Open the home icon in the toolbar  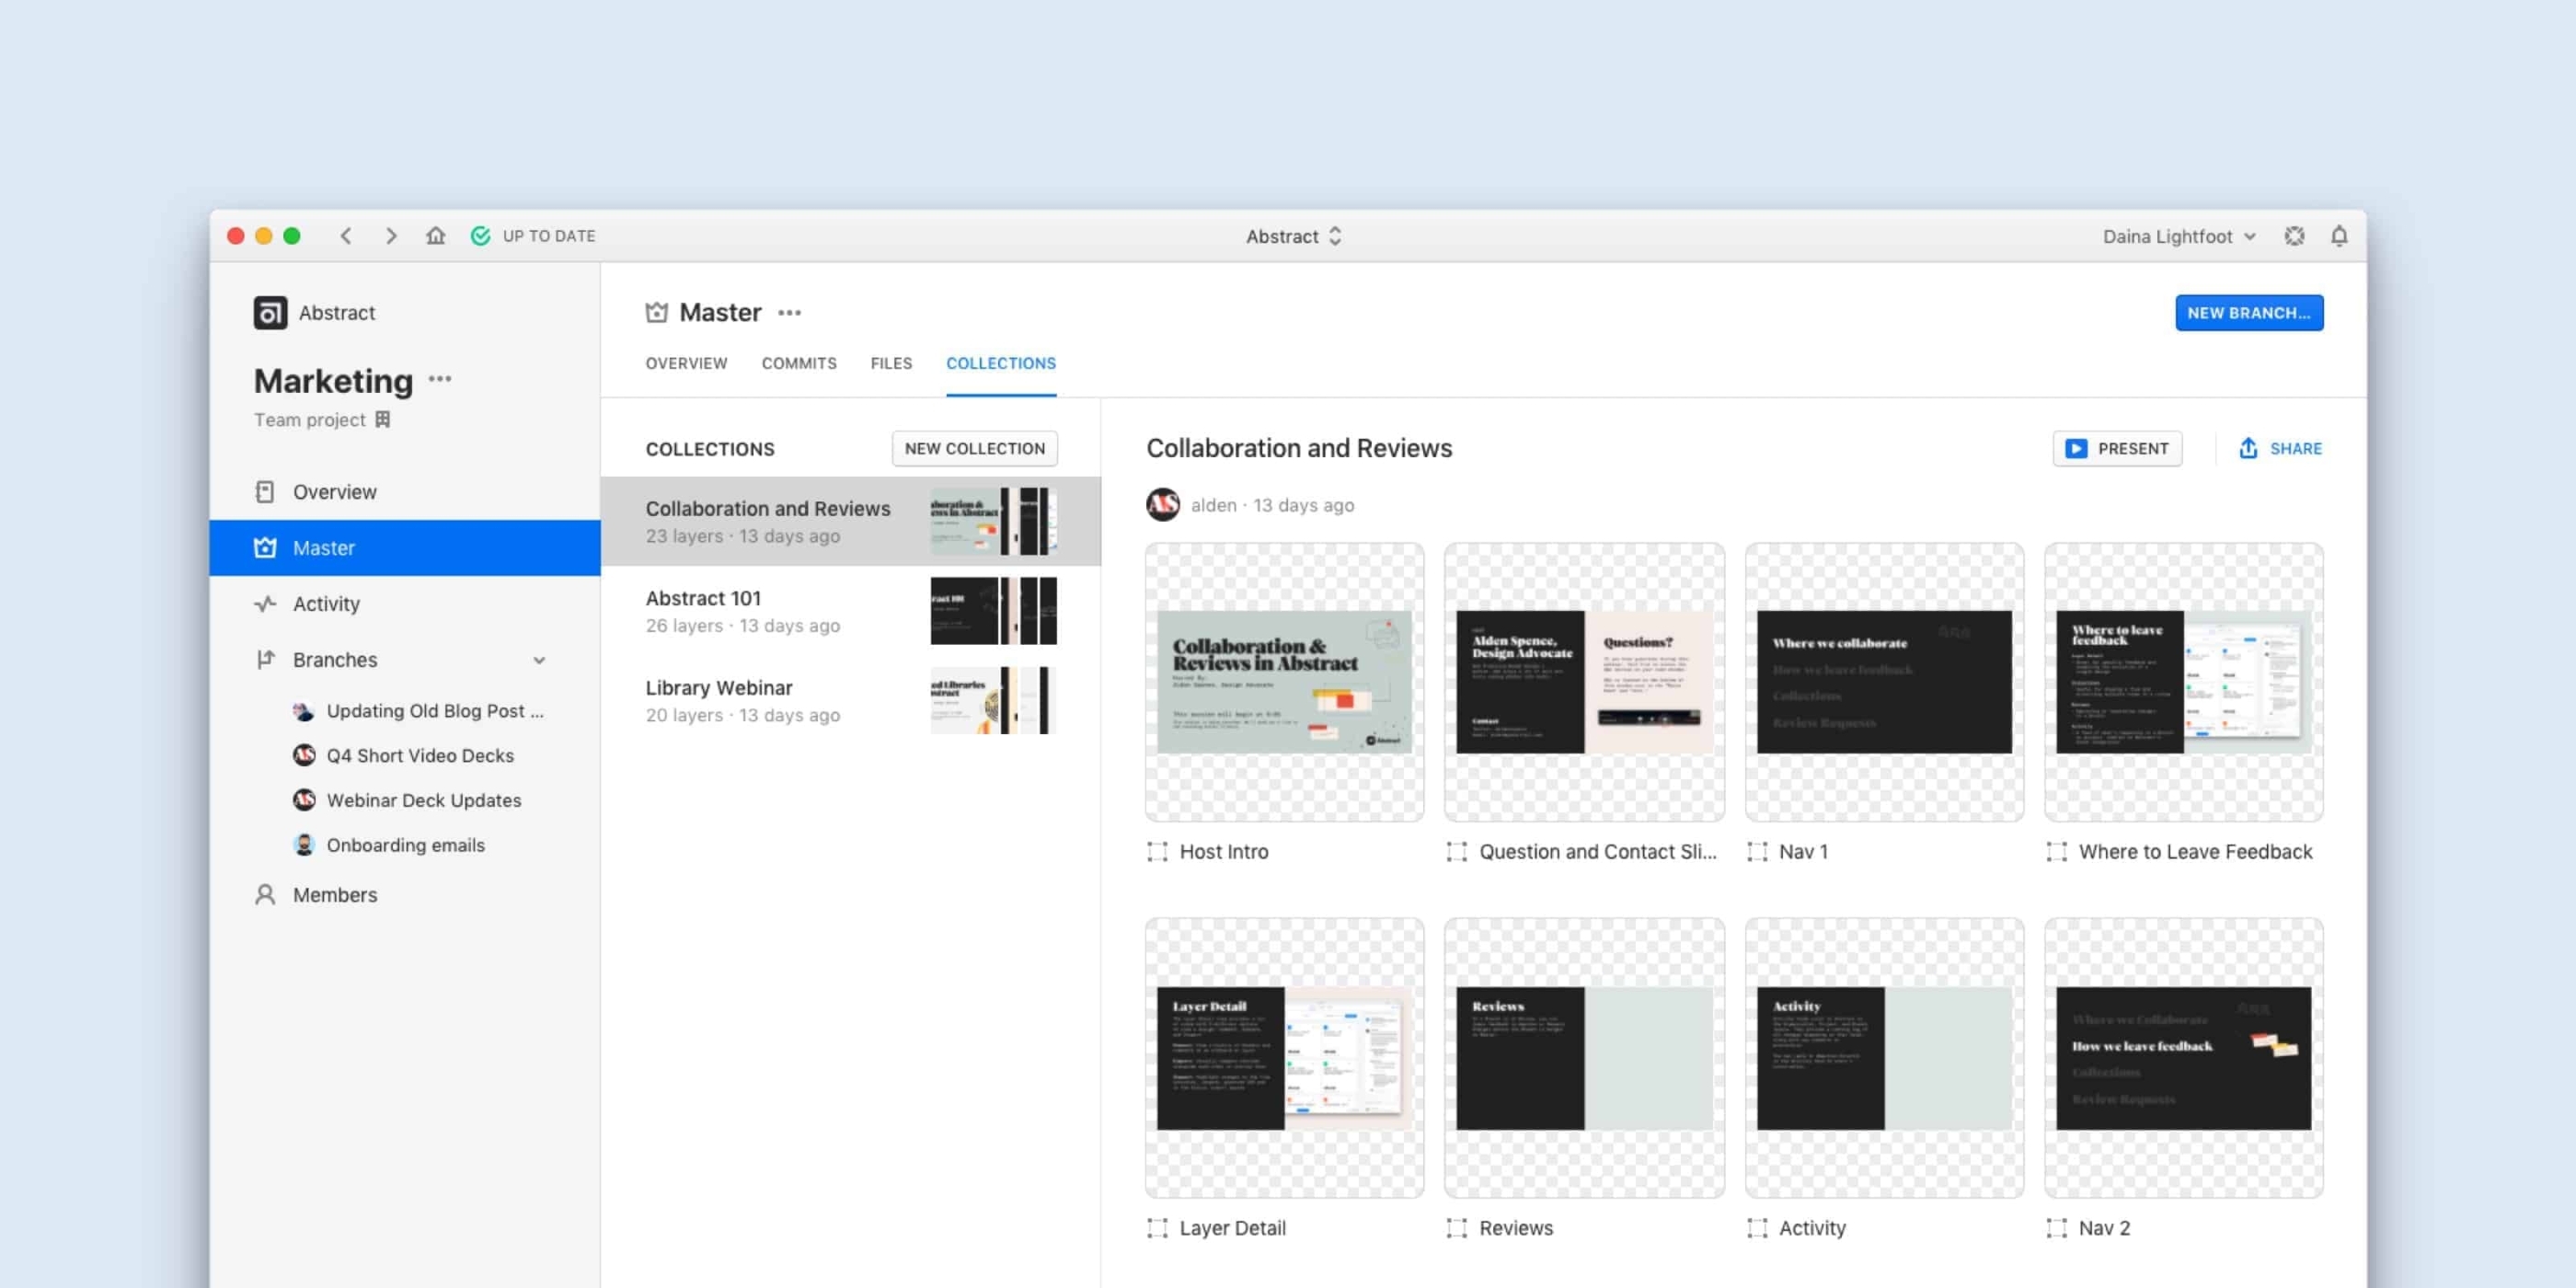[x=435, y=236]
